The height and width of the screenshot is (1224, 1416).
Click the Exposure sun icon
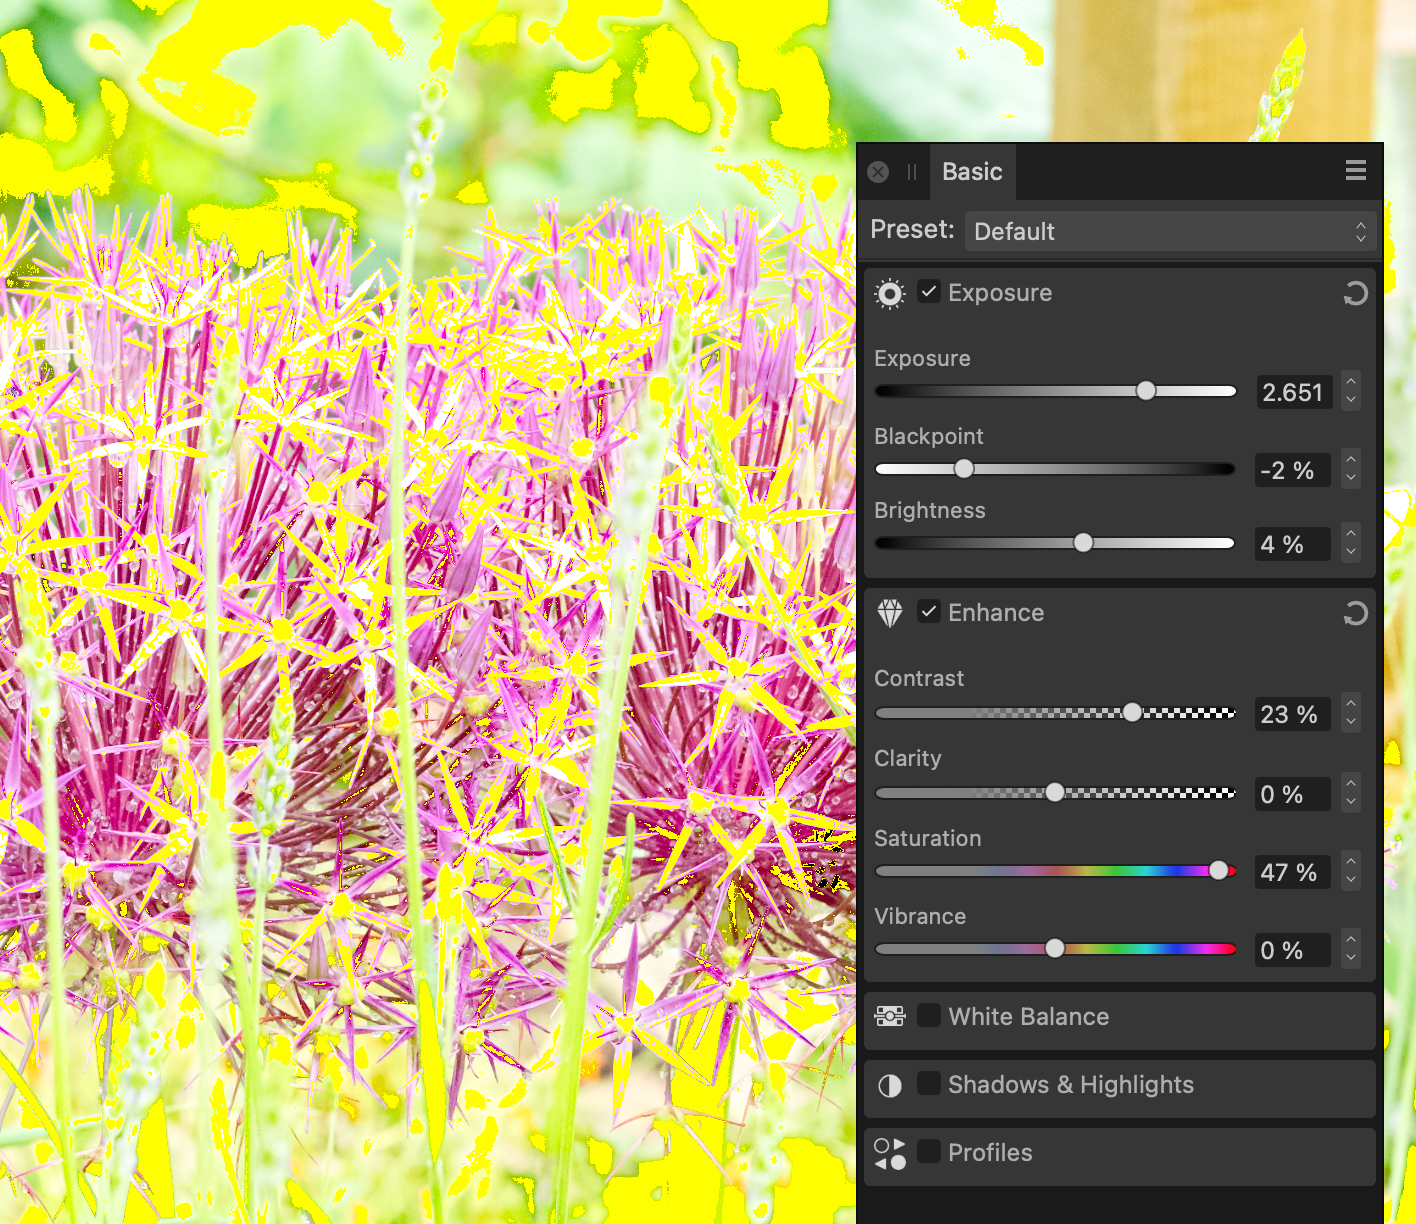[x=889, y=294]
